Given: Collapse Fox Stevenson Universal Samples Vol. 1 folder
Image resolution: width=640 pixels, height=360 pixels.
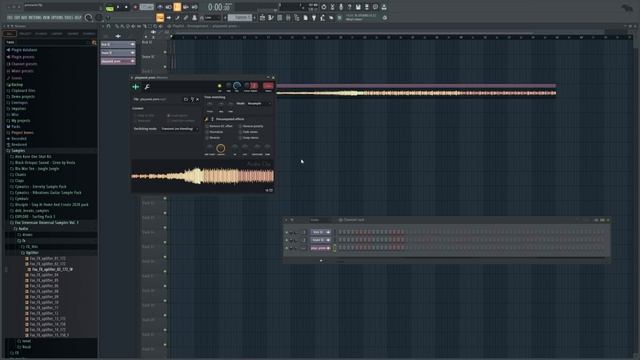Looking at the screenshot, I should click(x=47, y=223).
